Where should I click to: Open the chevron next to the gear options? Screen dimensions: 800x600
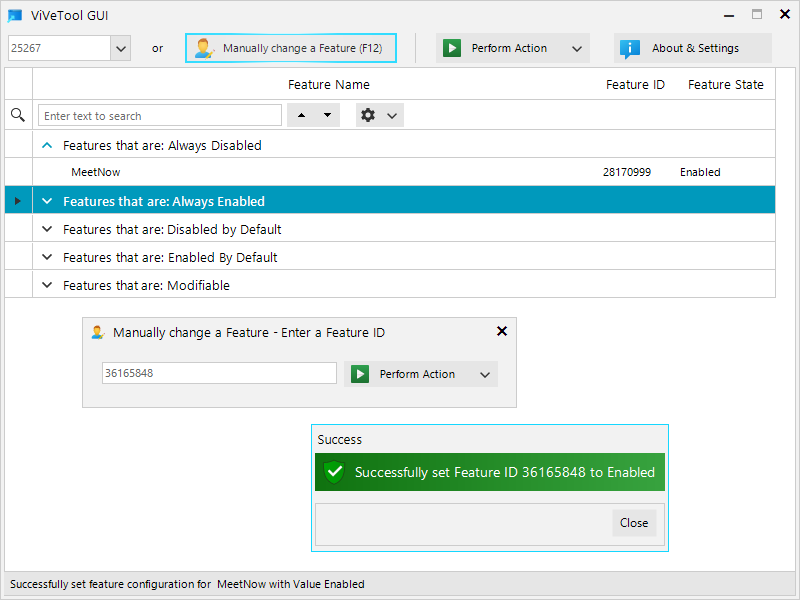tap(392, 116)
